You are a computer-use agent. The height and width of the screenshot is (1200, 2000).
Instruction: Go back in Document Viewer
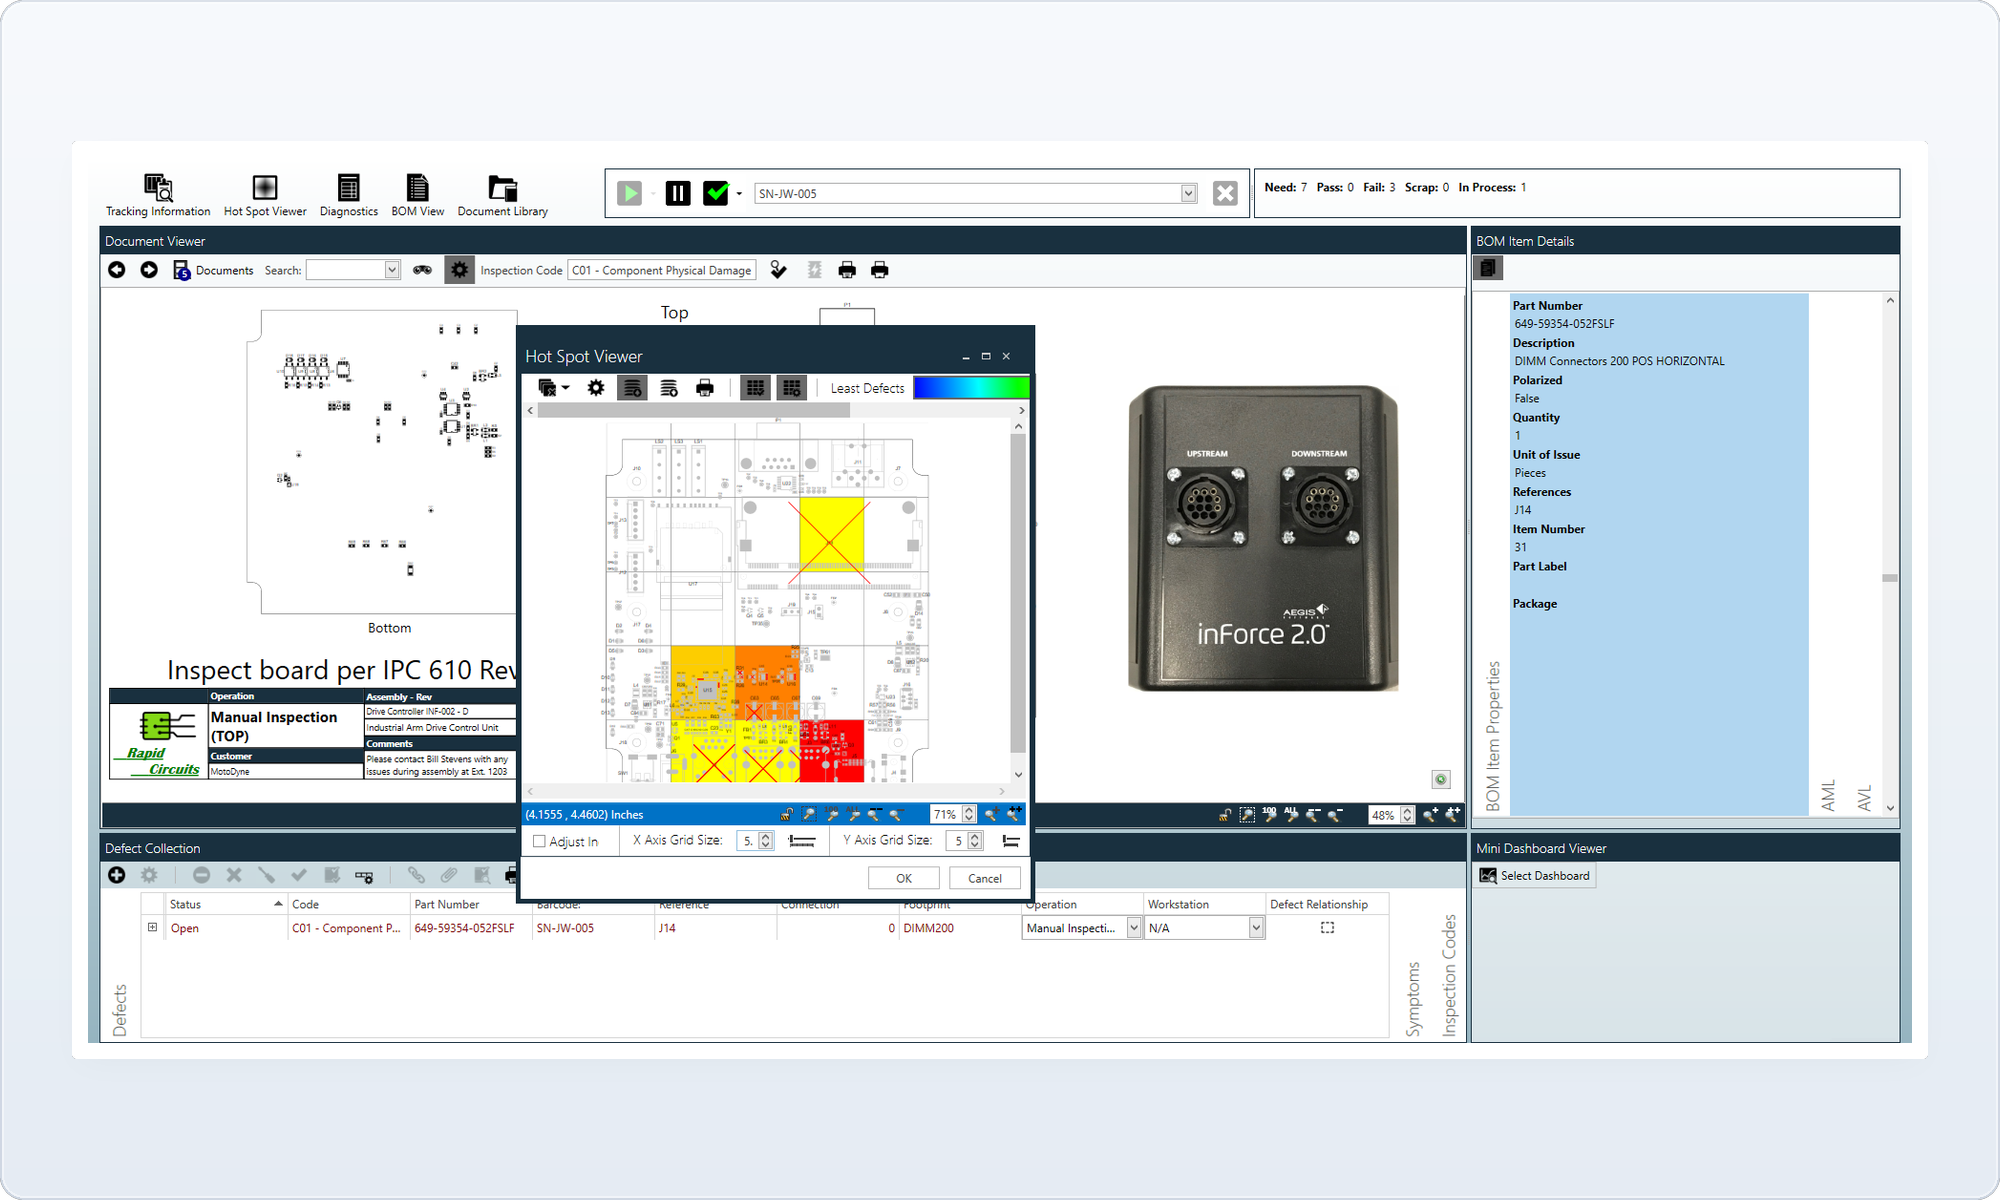pyautogui.click(x=117, y=270)
